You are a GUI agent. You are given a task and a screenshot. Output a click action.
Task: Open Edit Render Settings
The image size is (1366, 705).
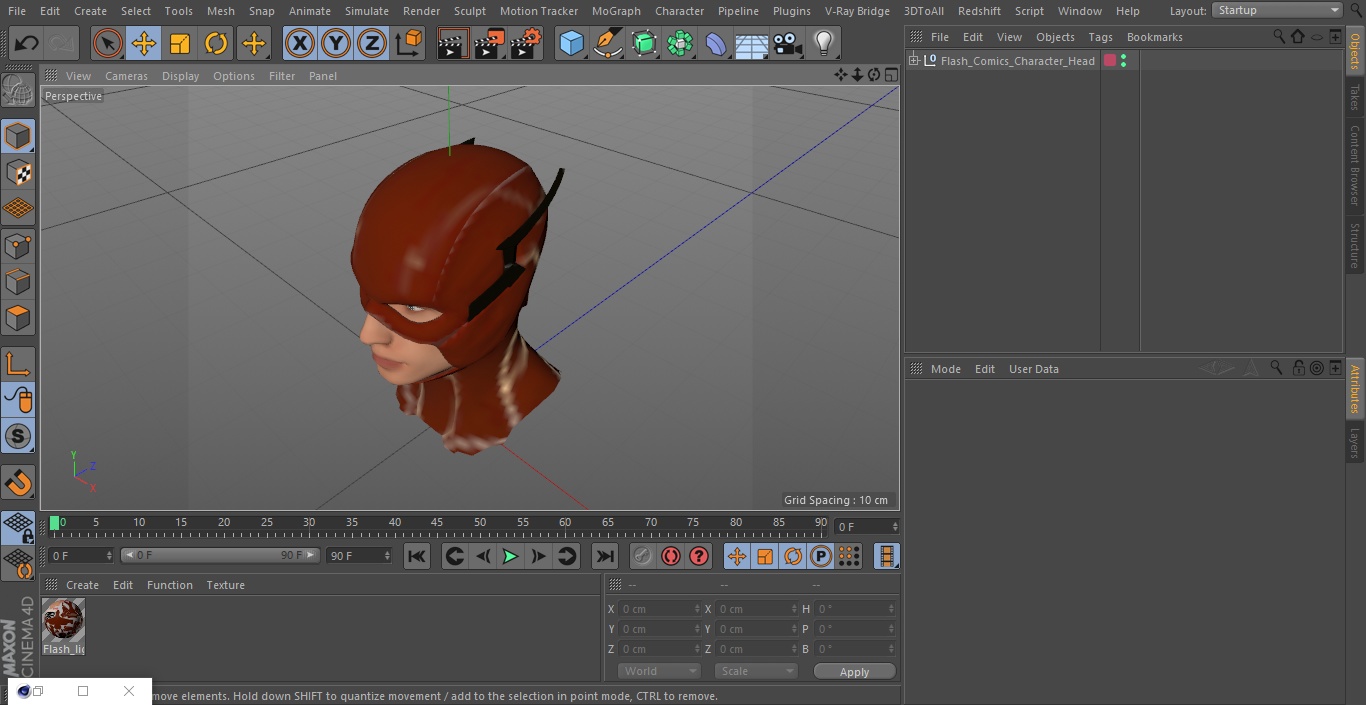click(526, 43)
